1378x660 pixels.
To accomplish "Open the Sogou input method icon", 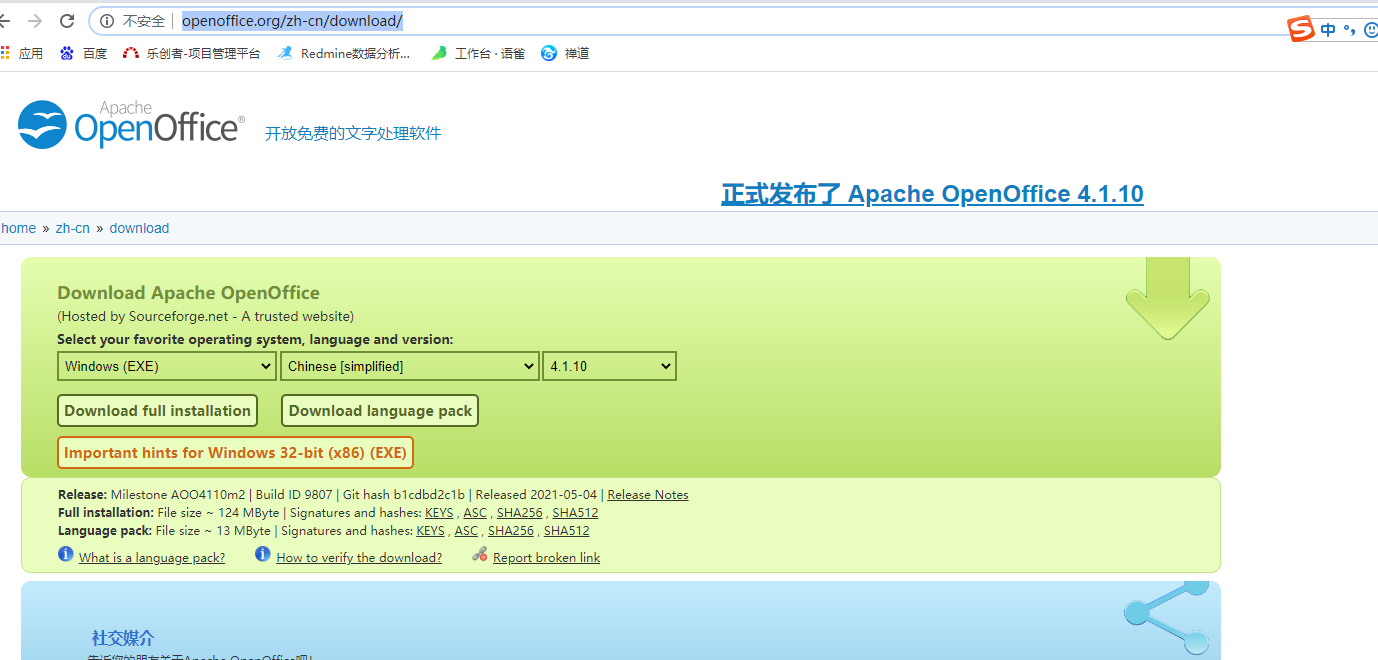I will click(x=1300, y=29).
